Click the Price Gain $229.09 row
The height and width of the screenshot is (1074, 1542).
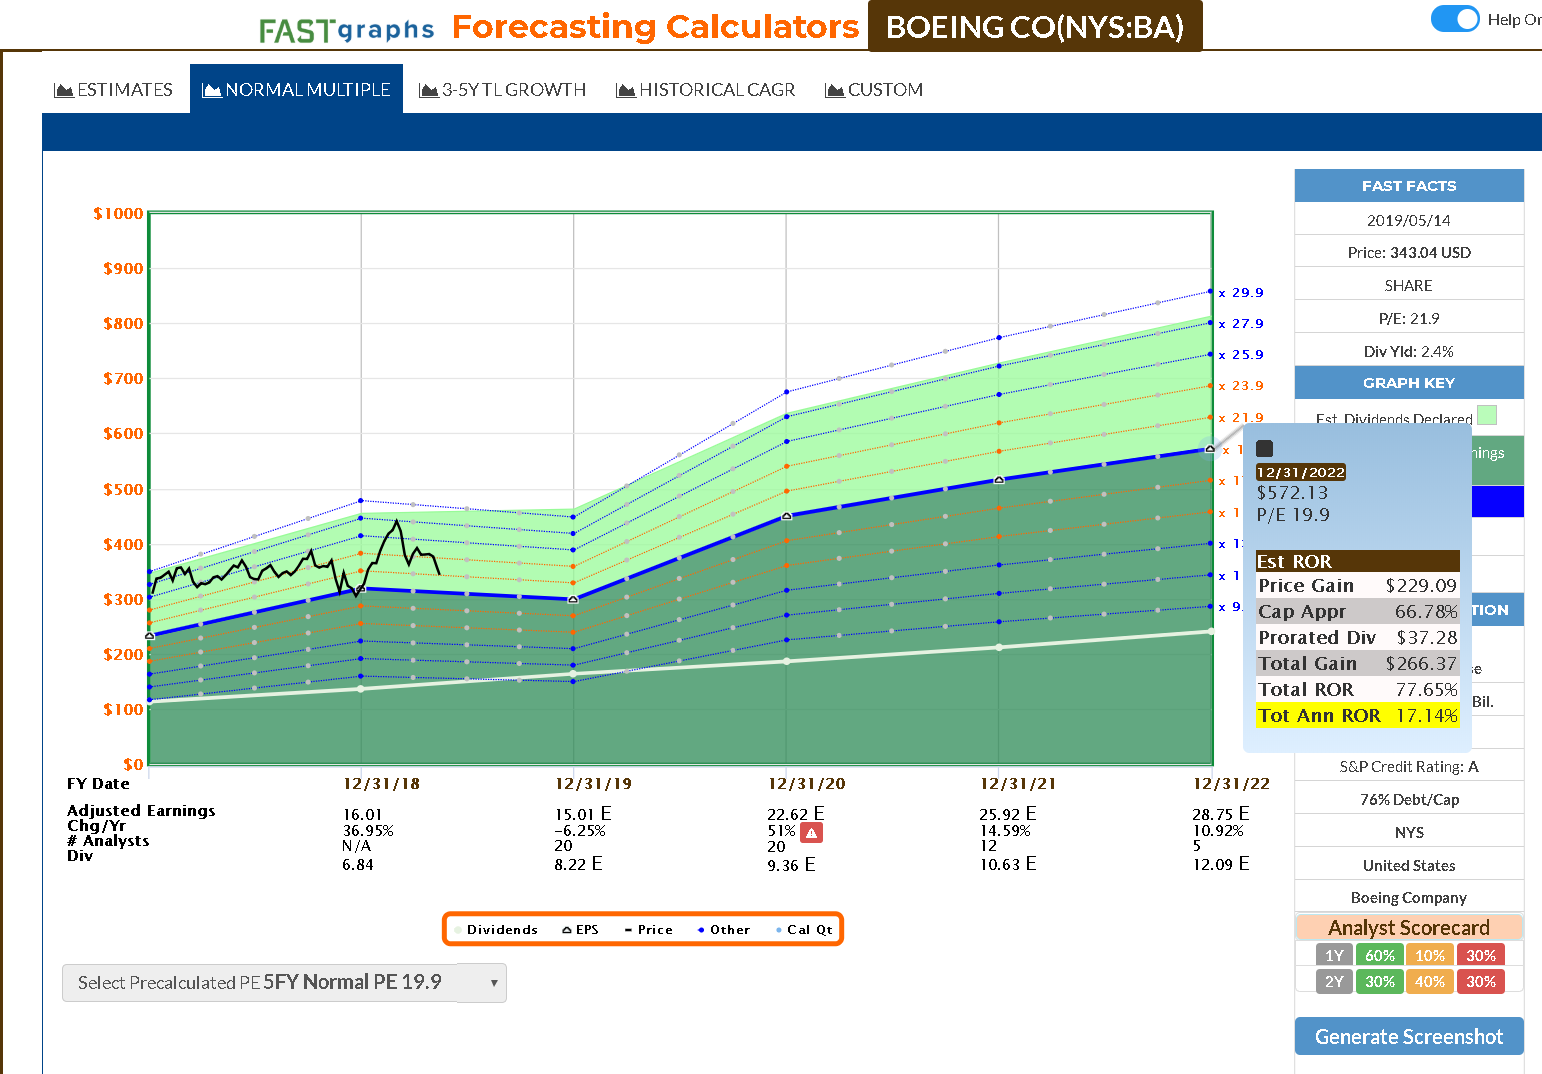[1358, 585]
